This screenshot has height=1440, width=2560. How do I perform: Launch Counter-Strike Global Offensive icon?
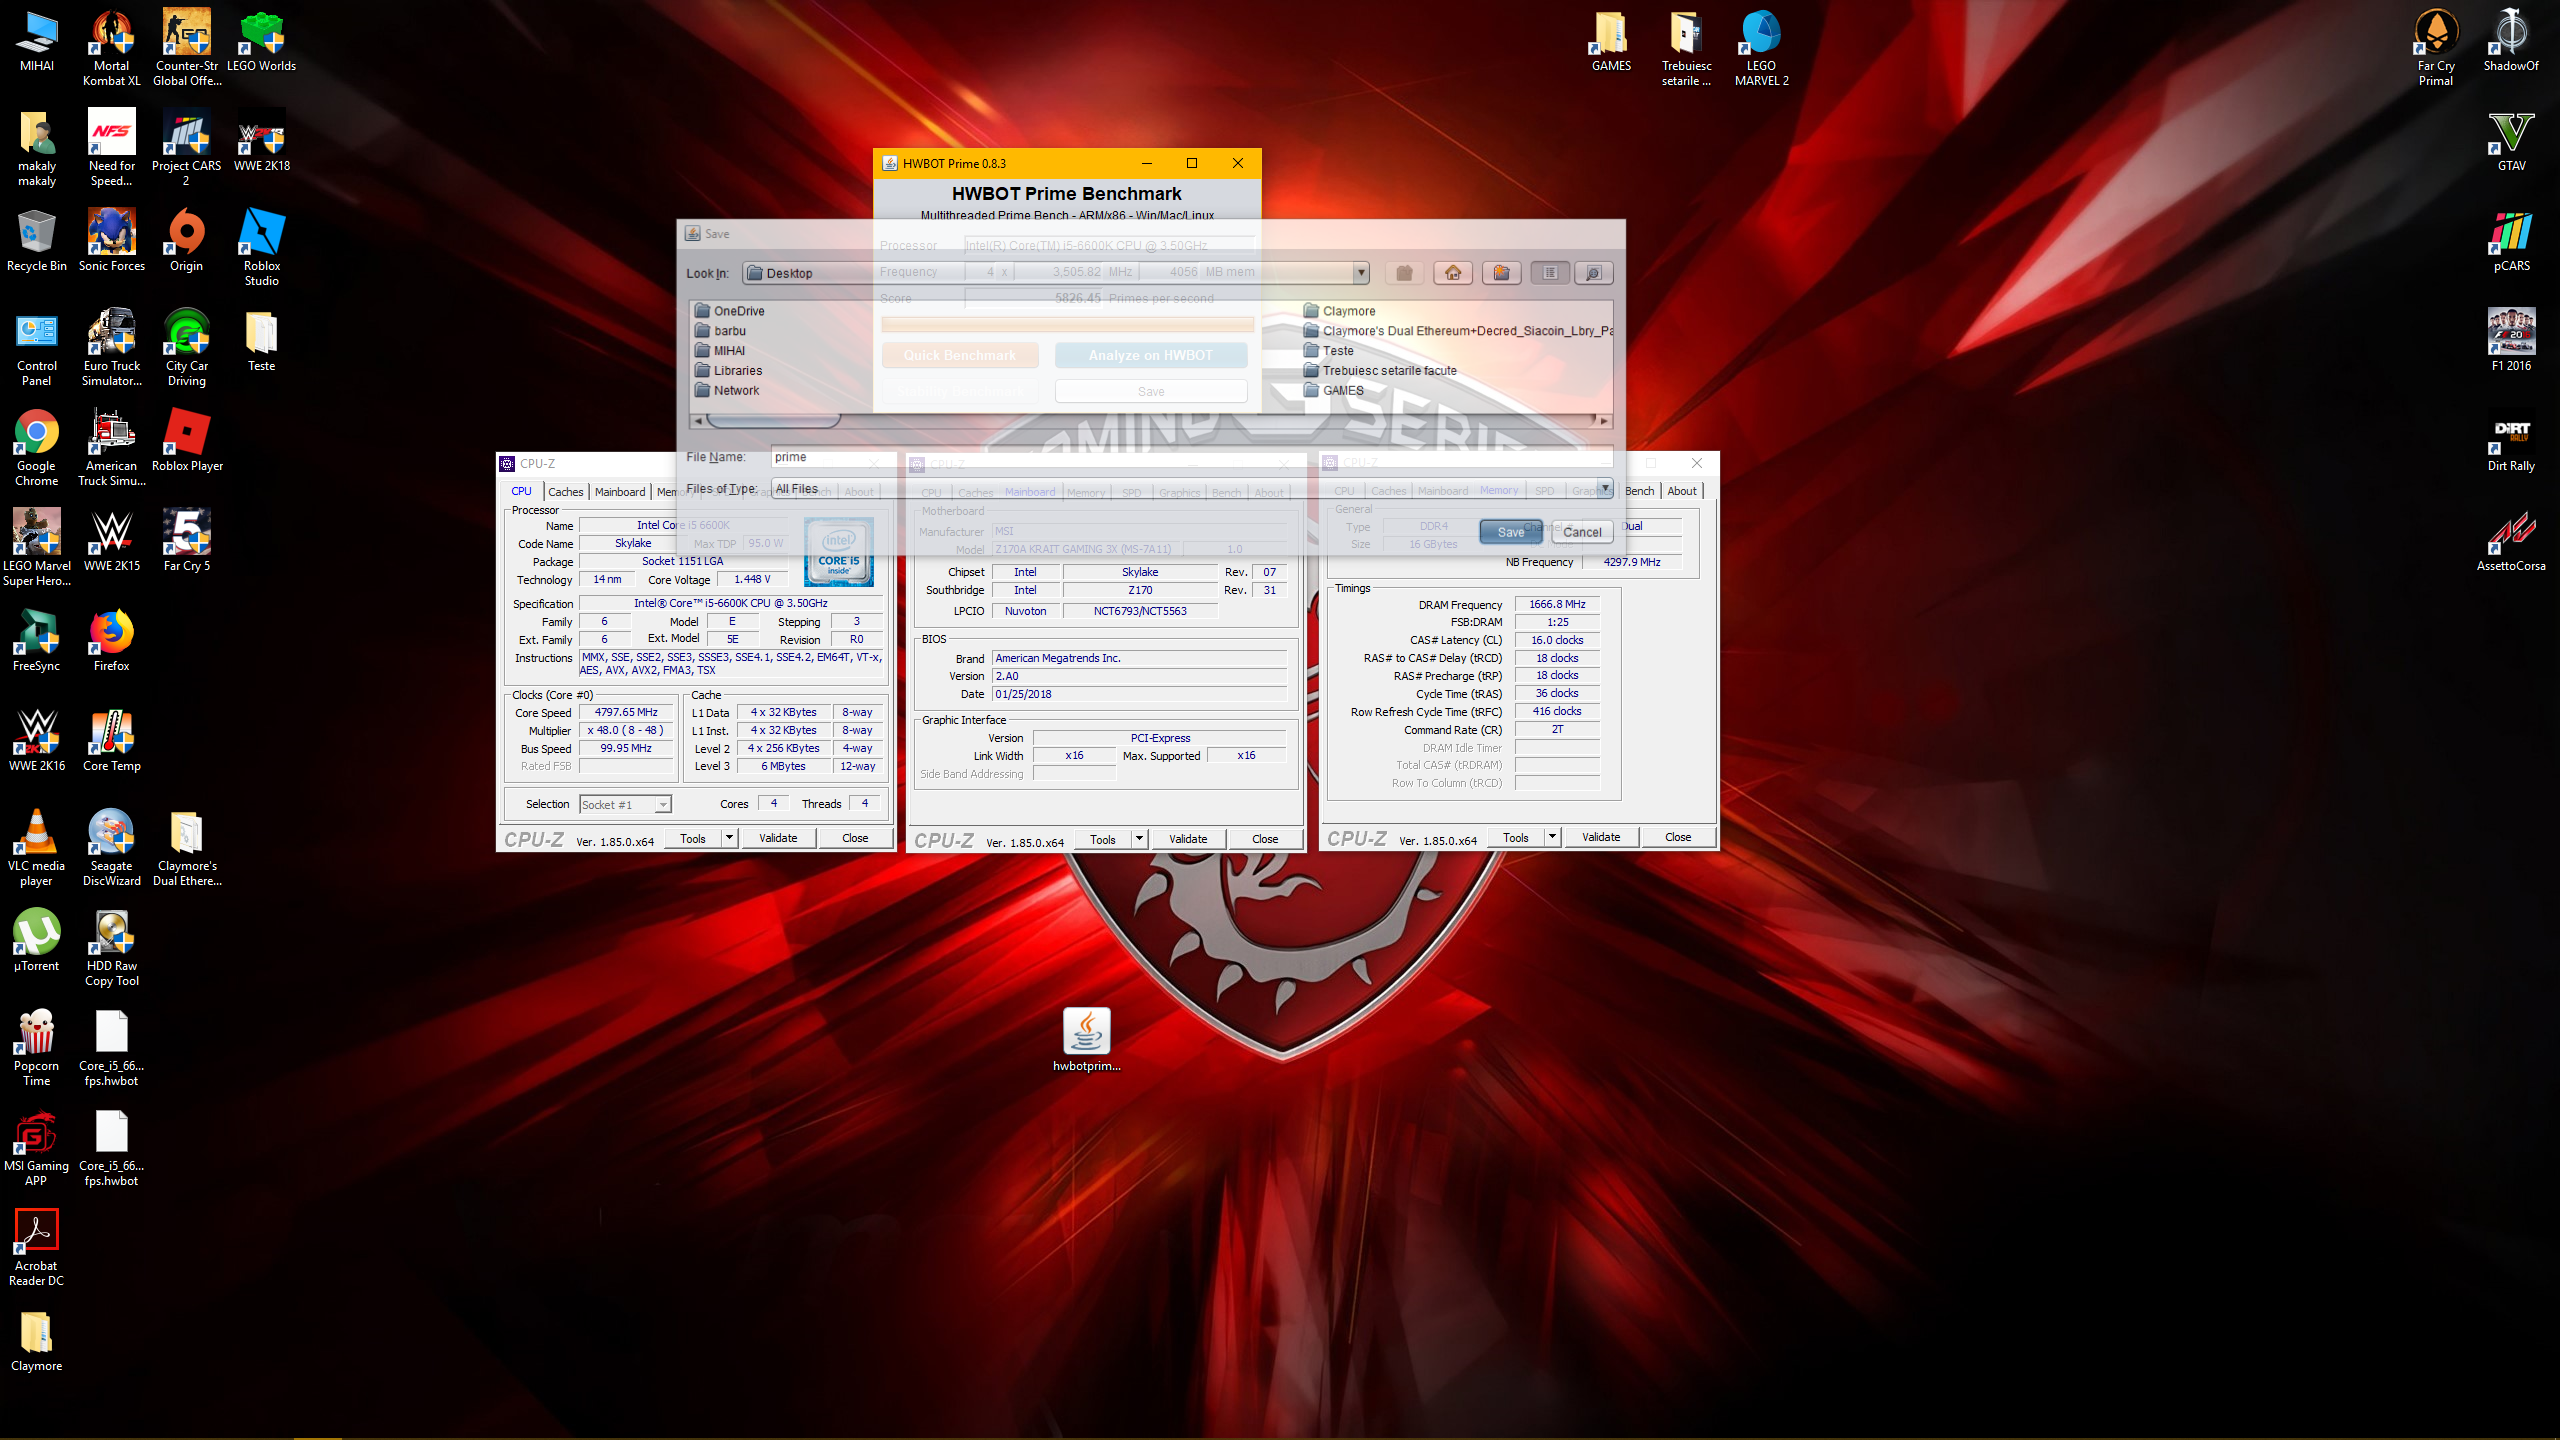click(187, 47)
